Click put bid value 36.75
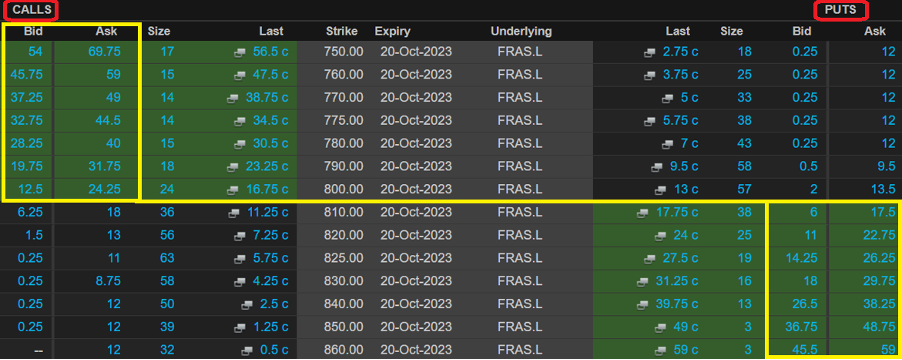The width and height of the screenshot is (902, 360). 802,328
